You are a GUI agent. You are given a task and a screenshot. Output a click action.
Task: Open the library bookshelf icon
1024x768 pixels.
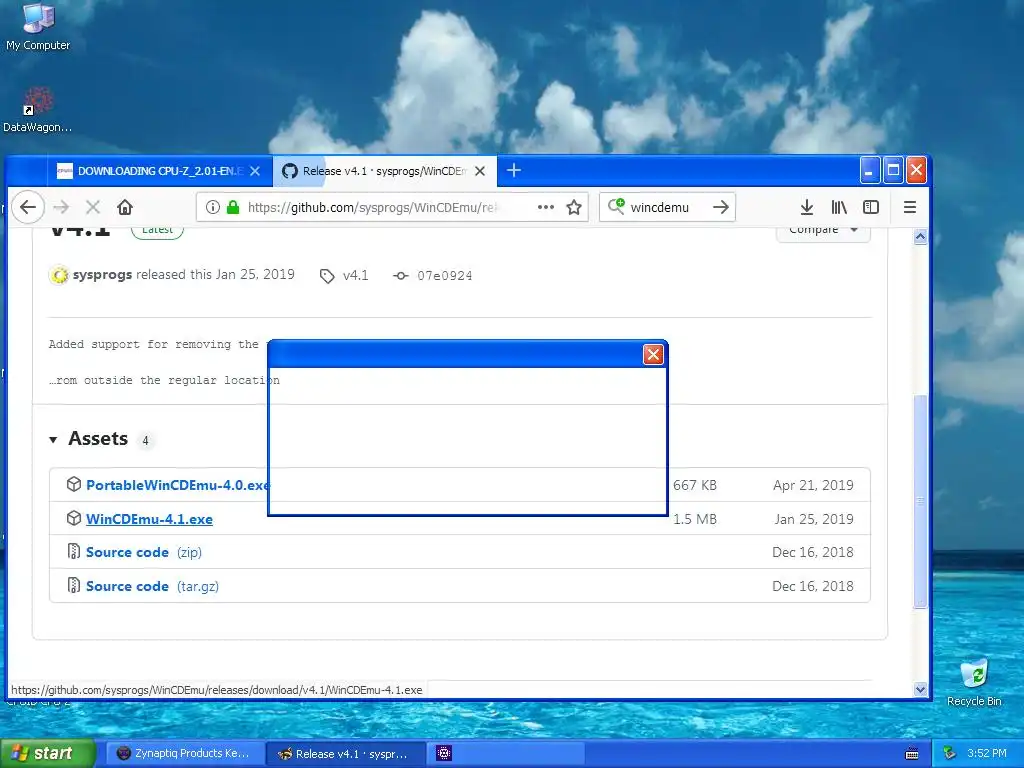pos(839,208)
